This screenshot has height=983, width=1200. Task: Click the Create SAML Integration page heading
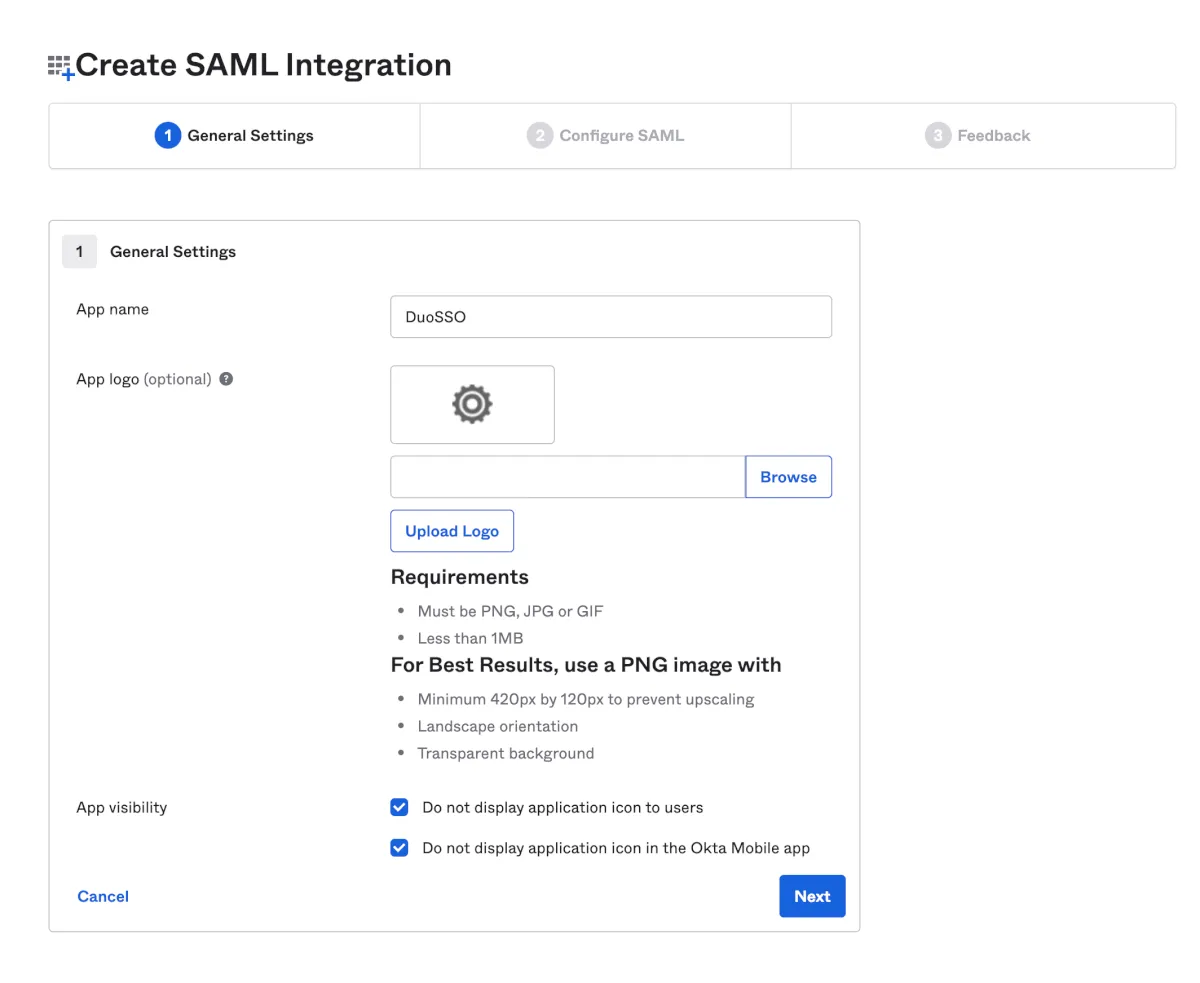pos(264,65)
